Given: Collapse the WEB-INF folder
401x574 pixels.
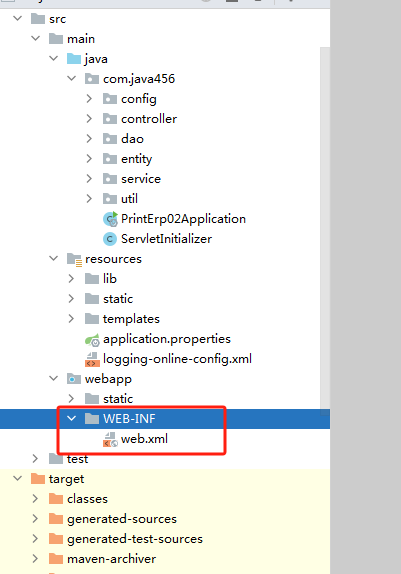Looking at the screenshot, I should pos(71,418).
